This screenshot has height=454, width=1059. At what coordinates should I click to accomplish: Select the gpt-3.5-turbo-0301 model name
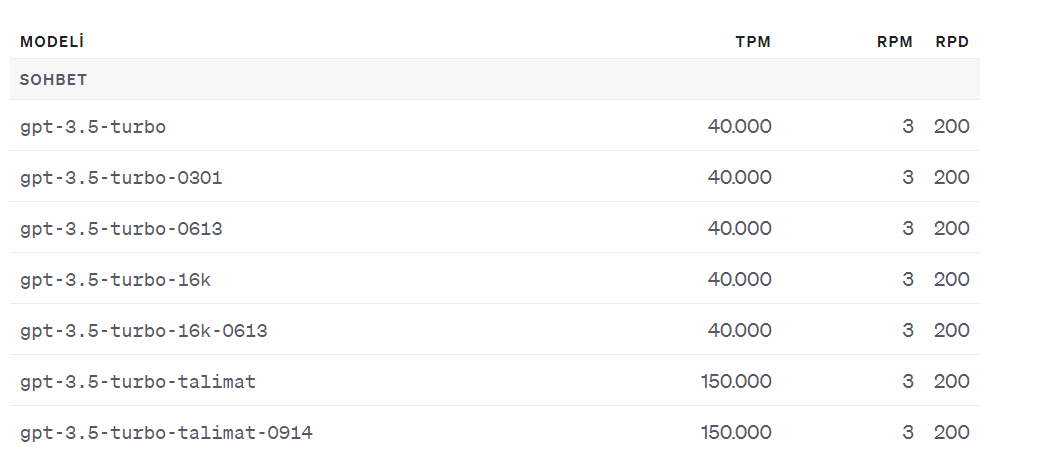point(121,178)
